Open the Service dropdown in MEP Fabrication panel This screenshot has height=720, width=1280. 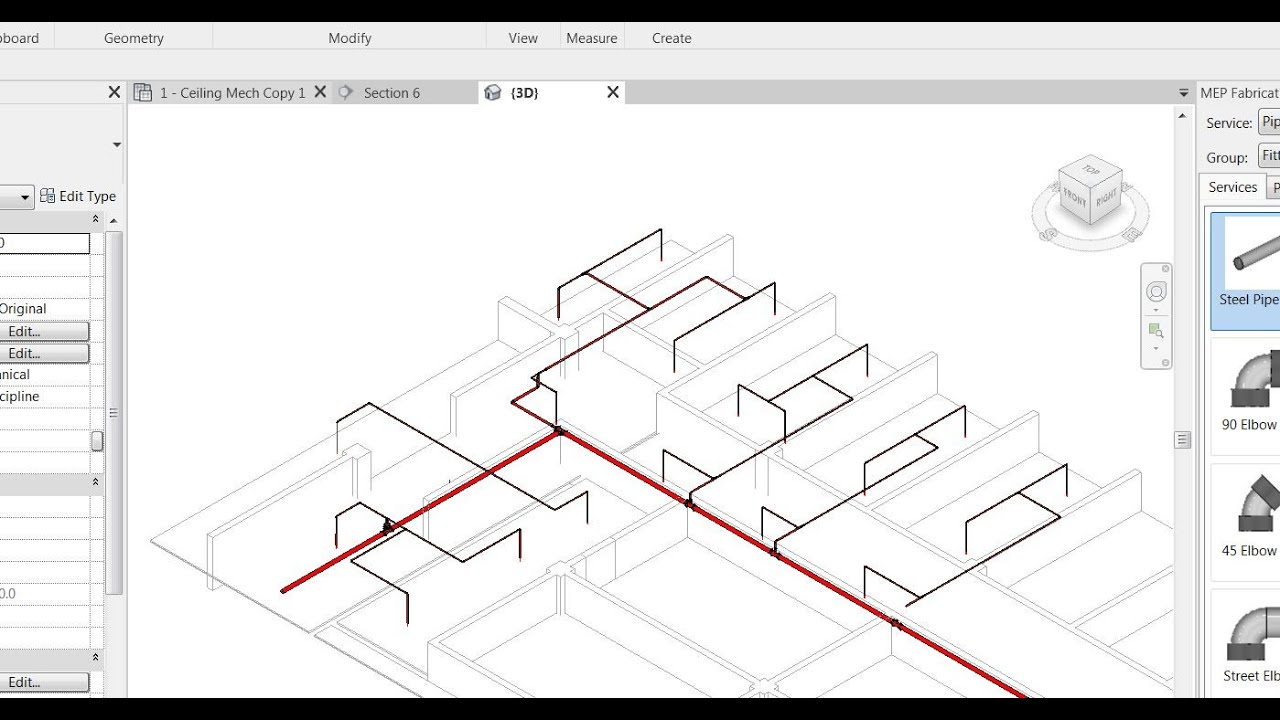click(1269, 122)
